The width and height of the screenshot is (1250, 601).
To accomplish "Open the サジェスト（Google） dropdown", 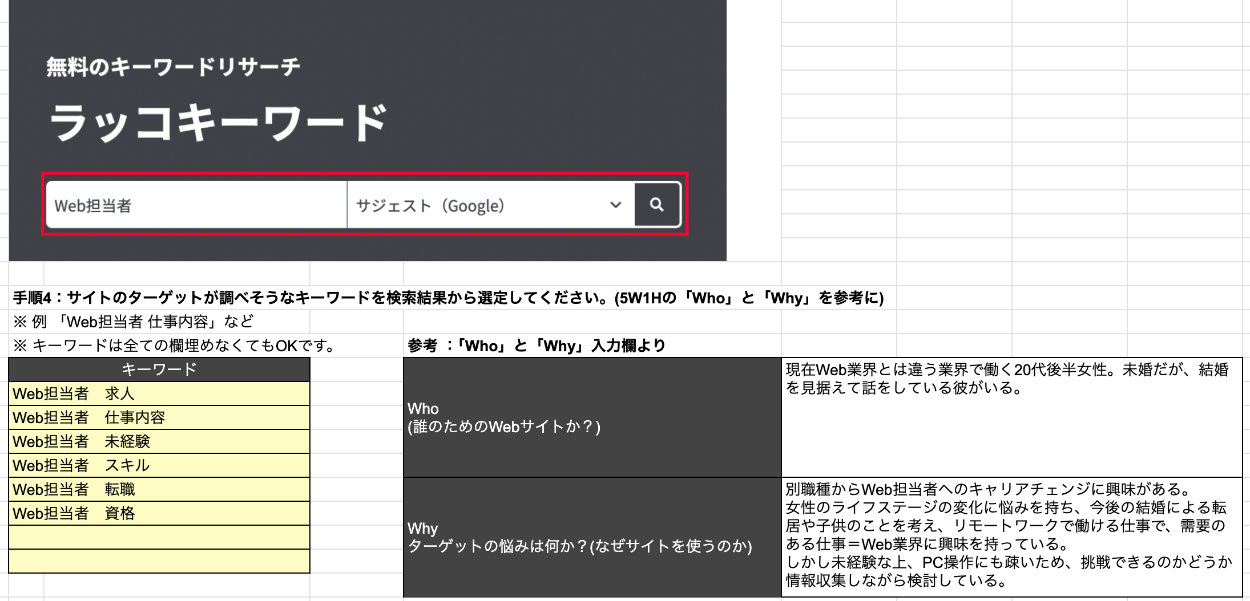I will [x=490, y=205].
